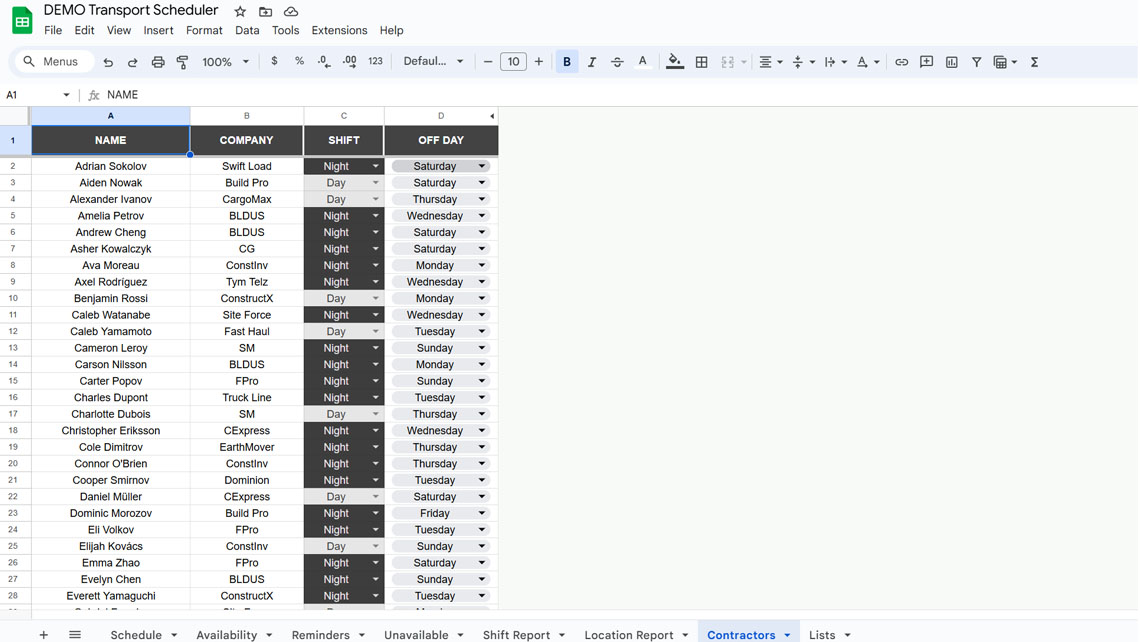Open the zoom level dropdown
This screenshot has width=1140, height=642.
tap(225, 62)
